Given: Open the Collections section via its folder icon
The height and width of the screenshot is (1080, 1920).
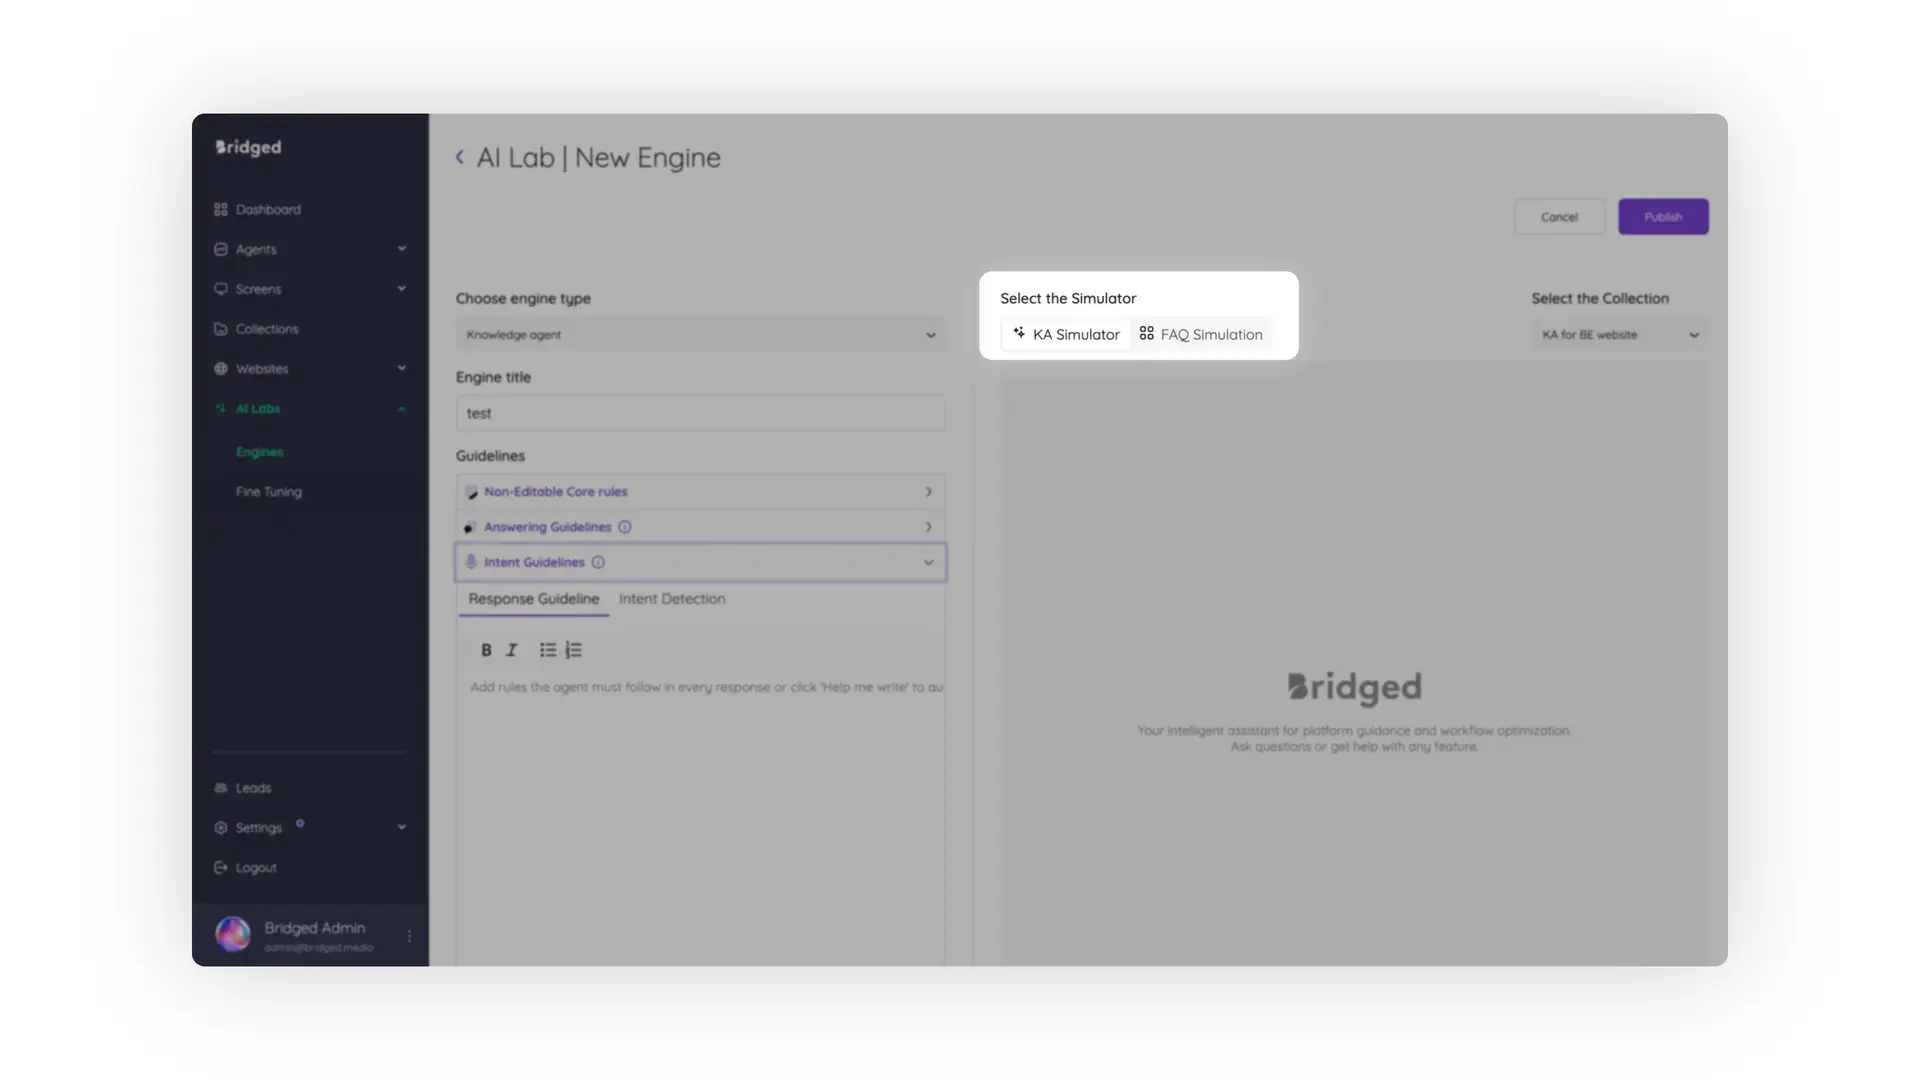Looking at the screenshot, I should click(x=221, y=329).
